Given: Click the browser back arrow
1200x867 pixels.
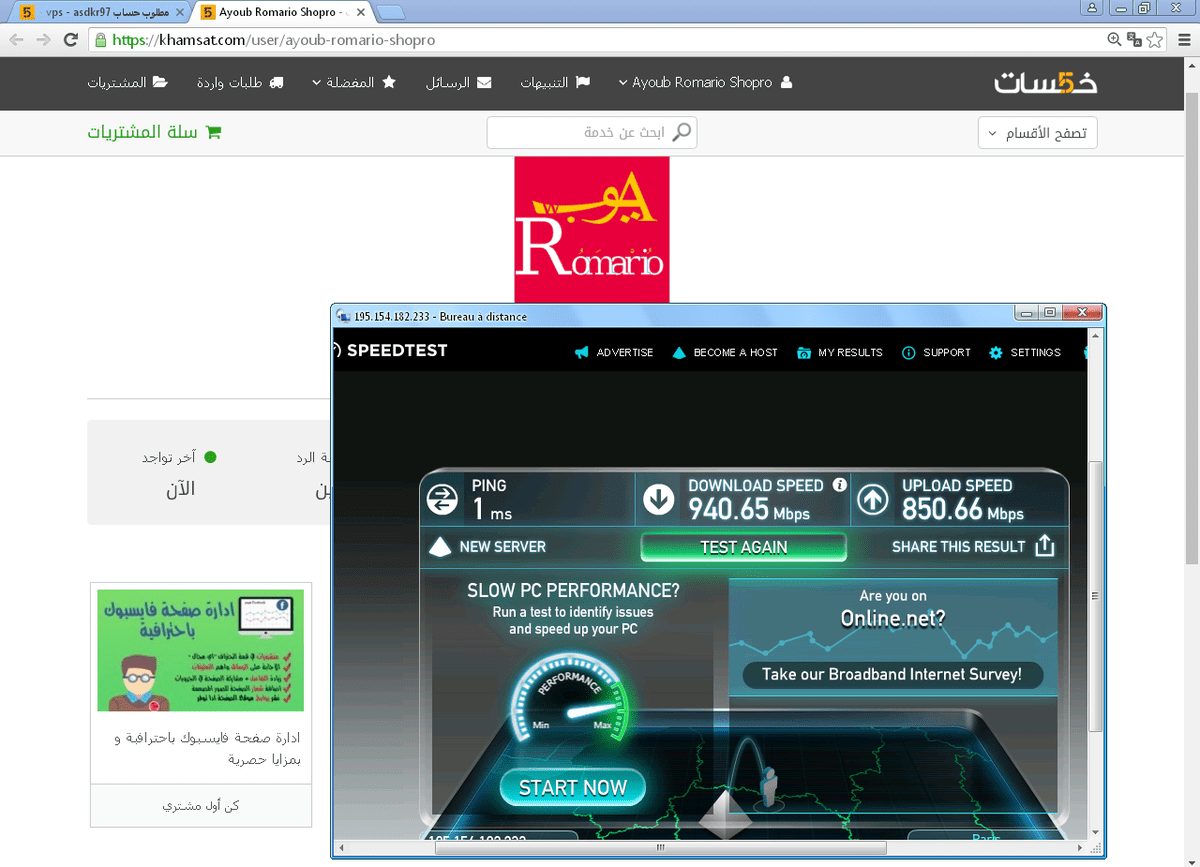Looking at the screenshot, I should (x=17, y=40).
